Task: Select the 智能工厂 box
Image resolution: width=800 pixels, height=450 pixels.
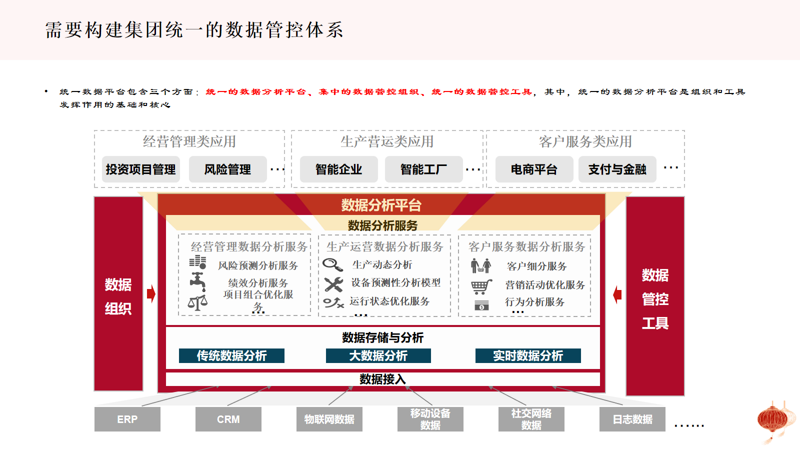Action: 423,169
